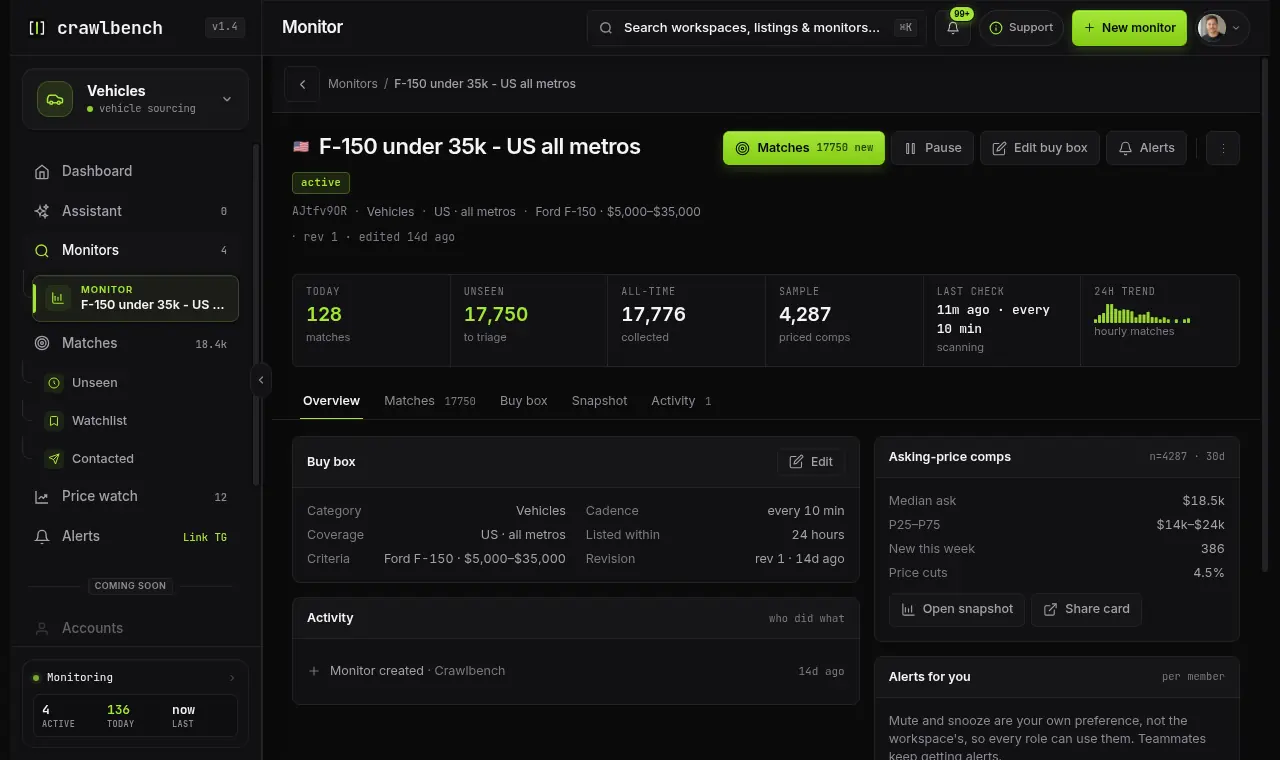
Task: Open the notifications bell in header
Action: 953,28
